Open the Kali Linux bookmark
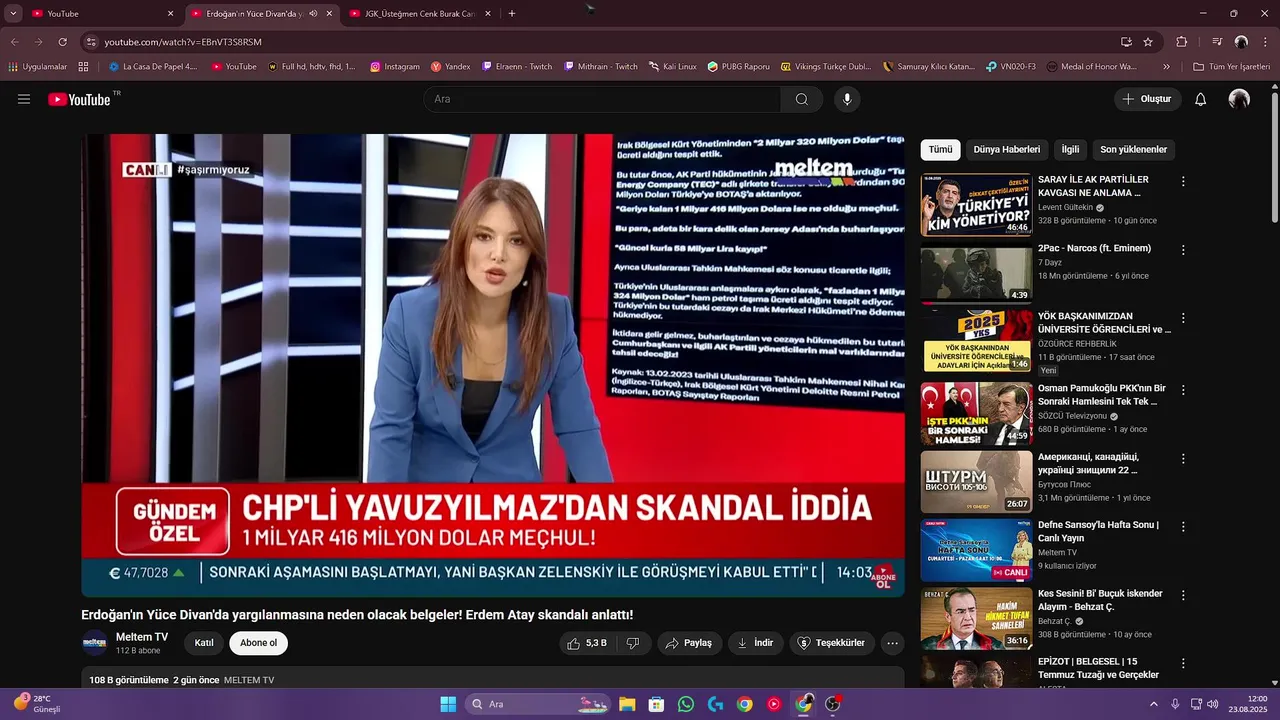Image resolution: width=1280 pixels, height=720 pixels. 672,66
